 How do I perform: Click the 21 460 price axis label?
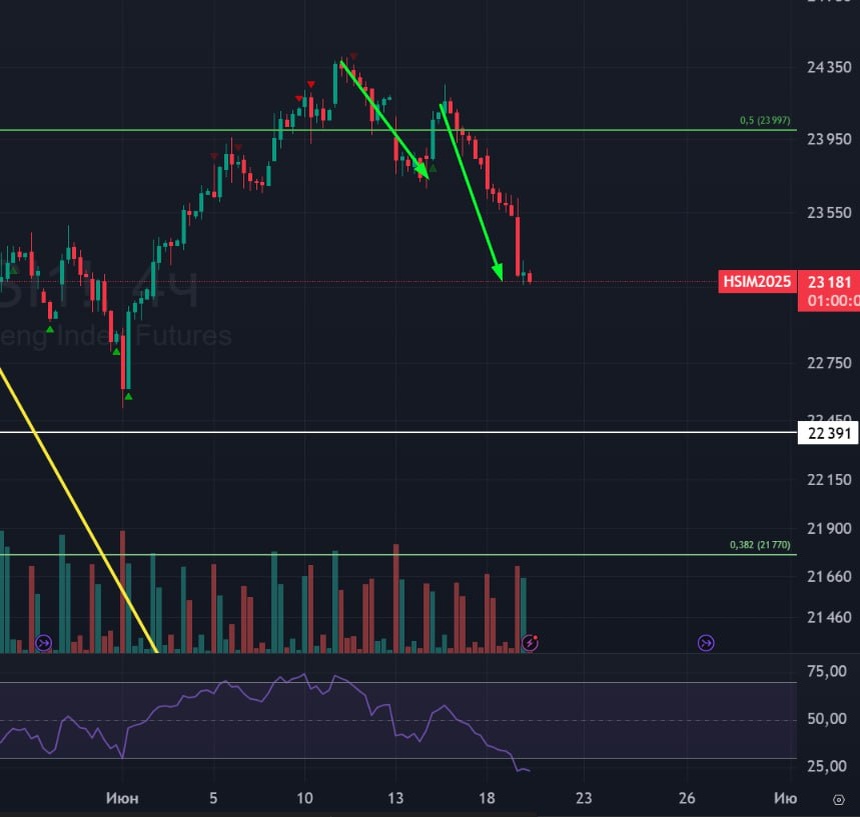tap(829, 617)
